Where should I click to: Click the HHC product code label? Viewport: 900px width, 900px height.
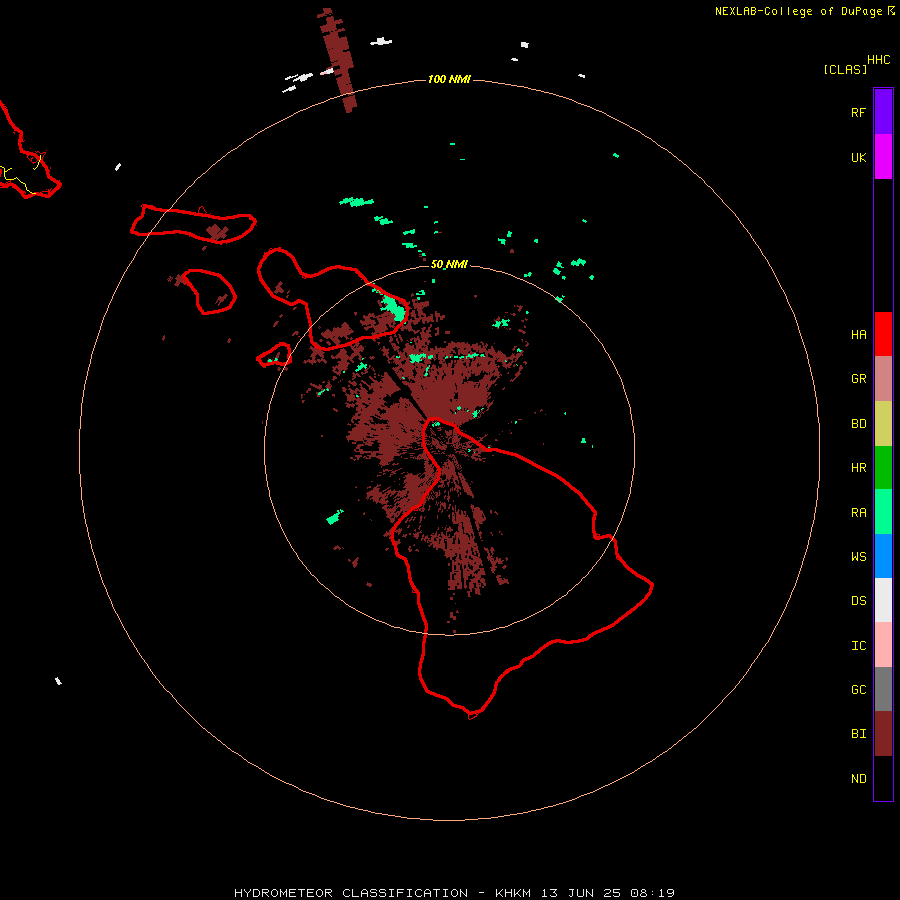pos(878,60)
